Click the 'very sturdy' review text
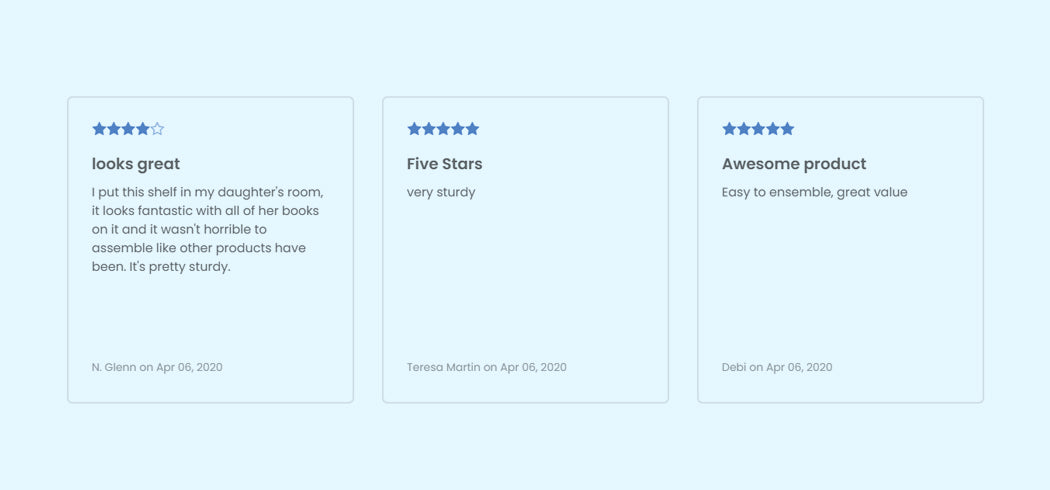This screenshot has width=1050, height=490. (441, 192)
